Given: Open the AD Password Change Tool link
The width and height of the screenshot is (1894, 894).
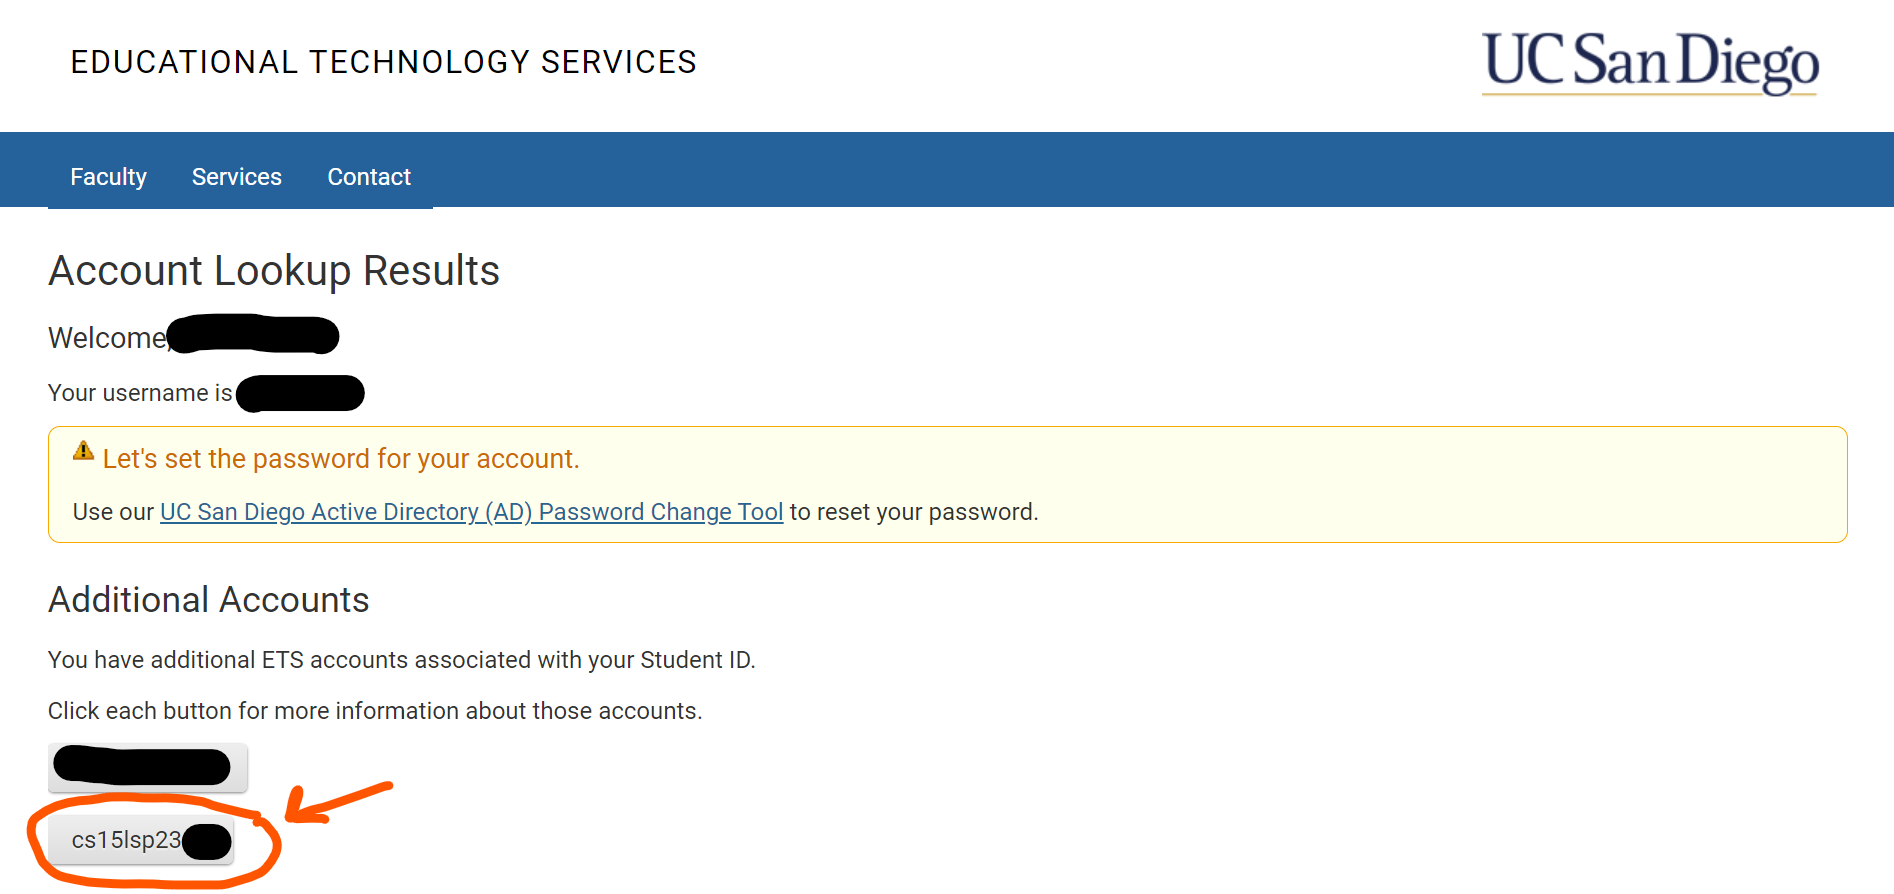Looking at the screenshot, I should click(471, 512).
